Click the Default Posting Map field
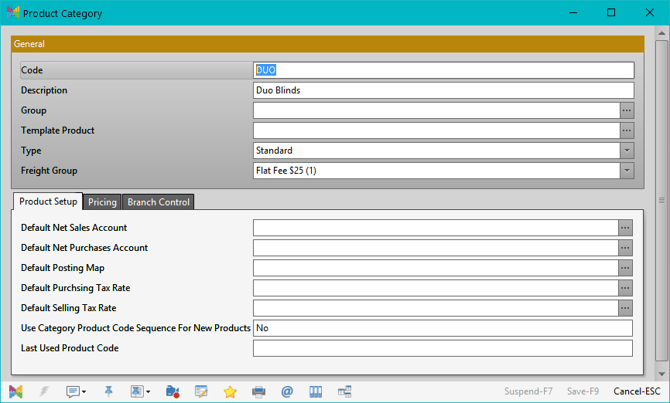Viewport: 670px width, 403px height. pyautogui.click(x=435, y=268)
